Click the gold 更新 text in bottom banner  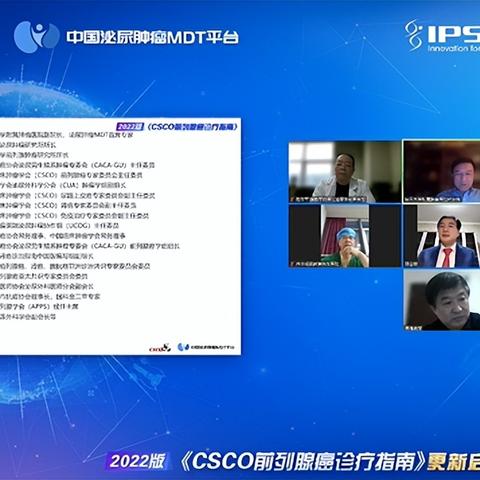pos(446,462)
